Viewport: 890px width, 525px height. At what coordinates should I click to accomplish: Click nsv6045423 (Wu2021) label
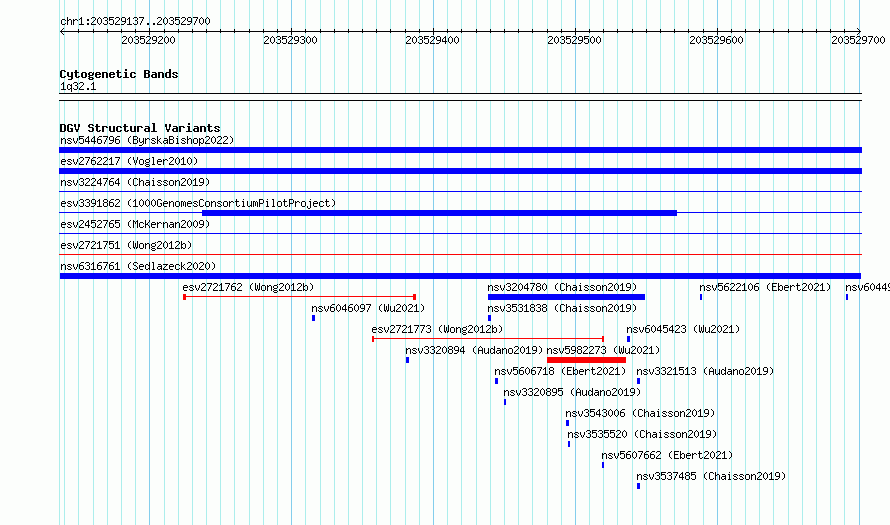coord(683,329)
